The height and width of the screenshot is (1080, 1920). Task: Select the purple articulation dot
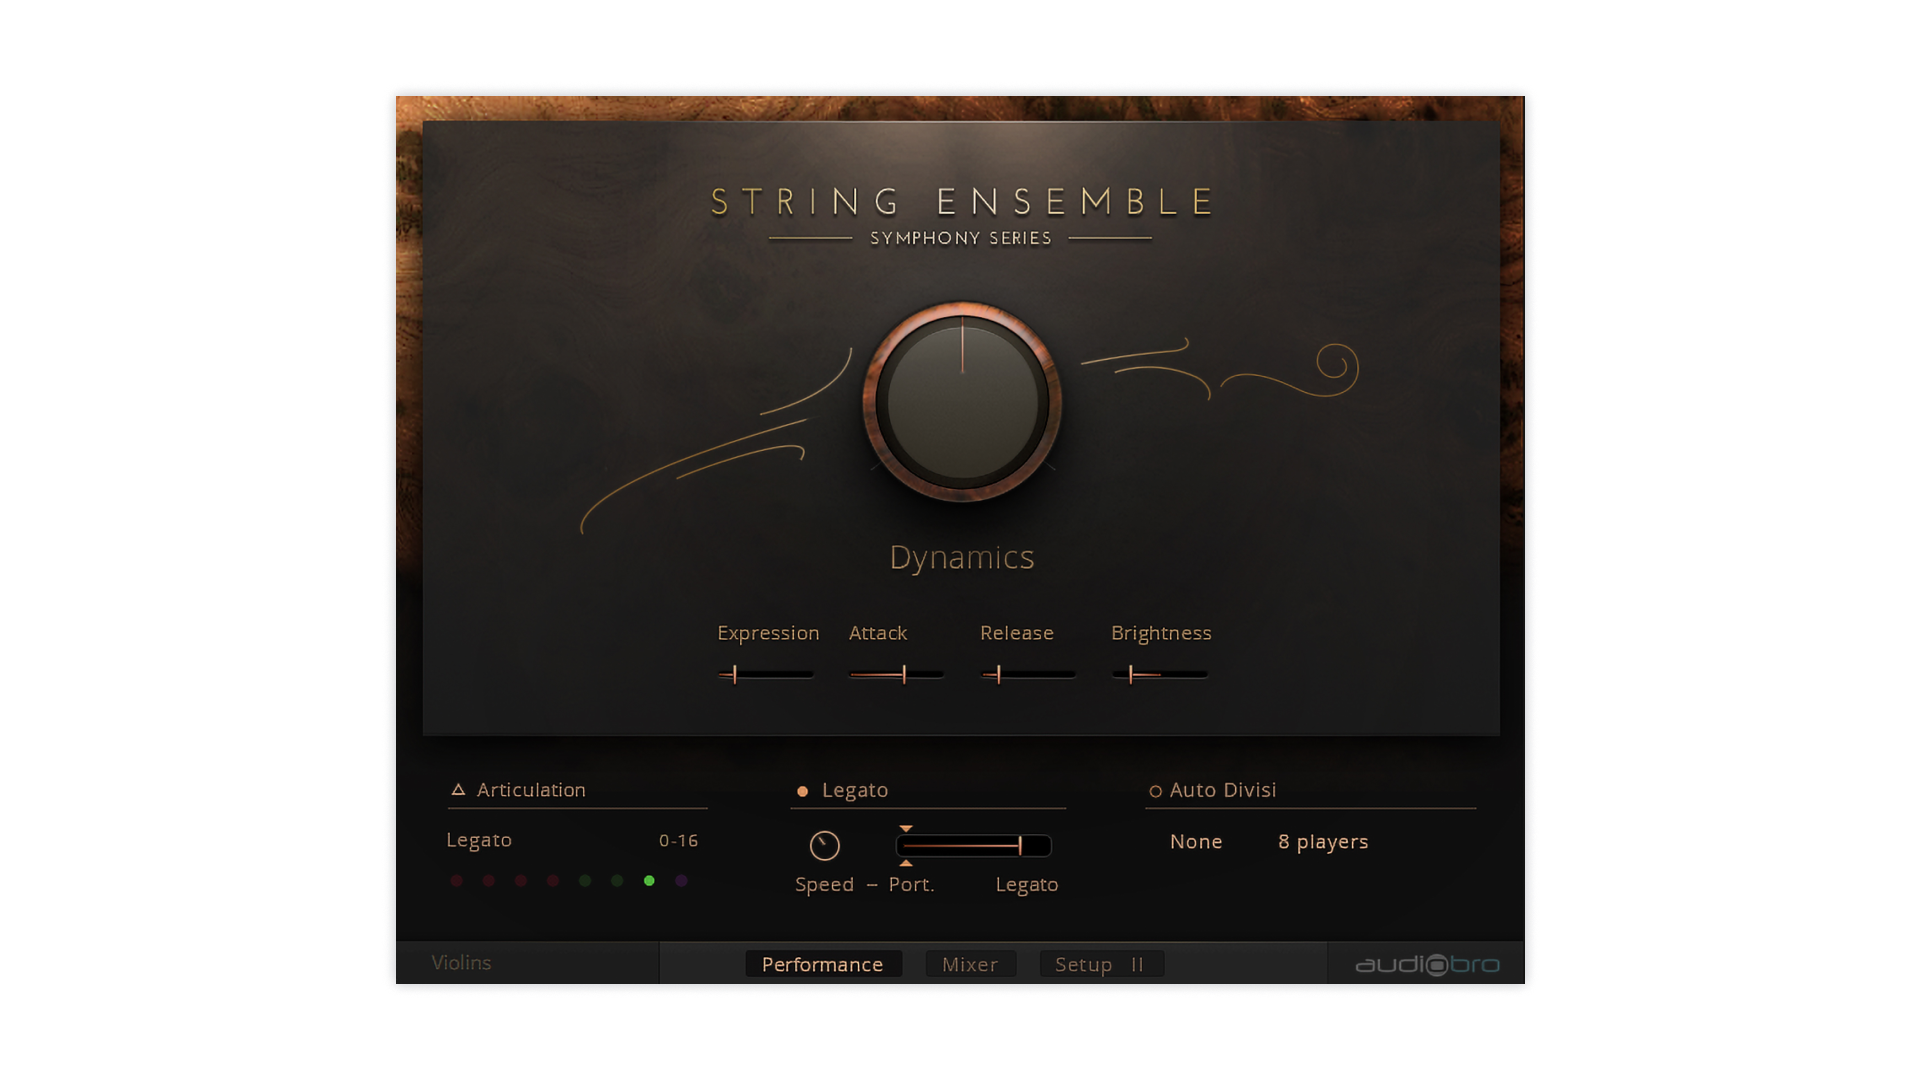681,881
